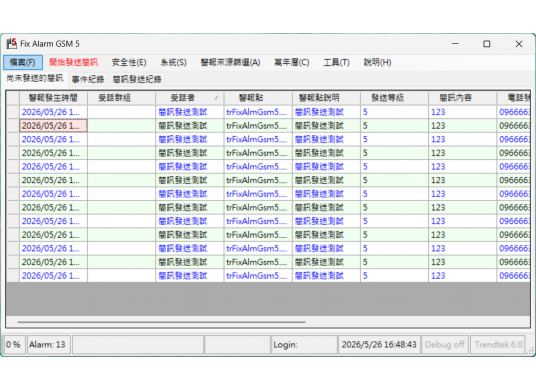
Task: Switch to the 事件紀錄 tab
Action: click(88, 79)
